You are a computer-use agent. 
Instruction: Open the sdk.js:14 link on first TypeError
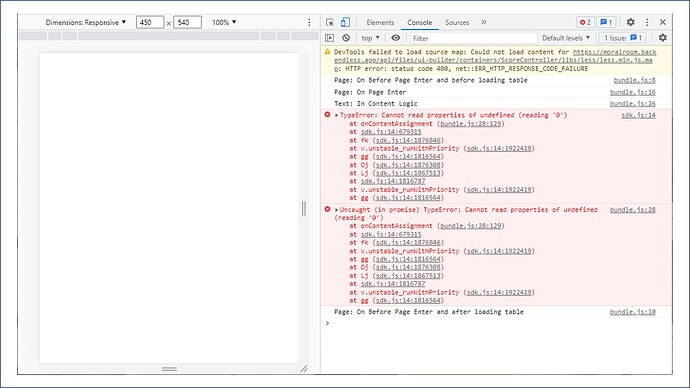pyautogui.click(x=638, y=115)
